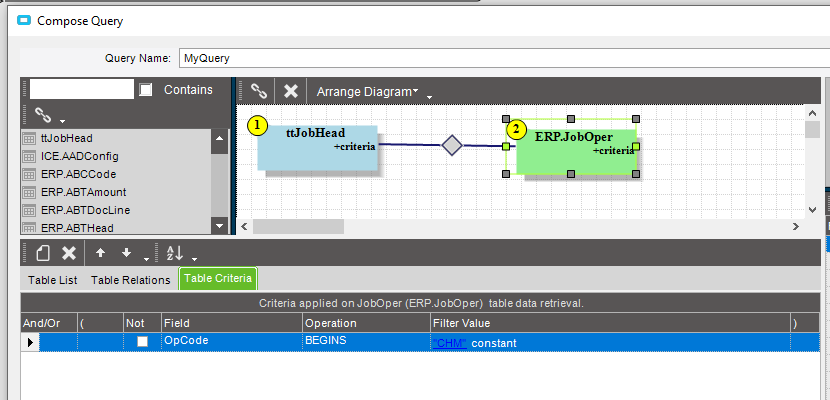Open dropdown next to the A-Z sort icon
The width and height of the screenshot is (830, 400).
coord(194,259)
